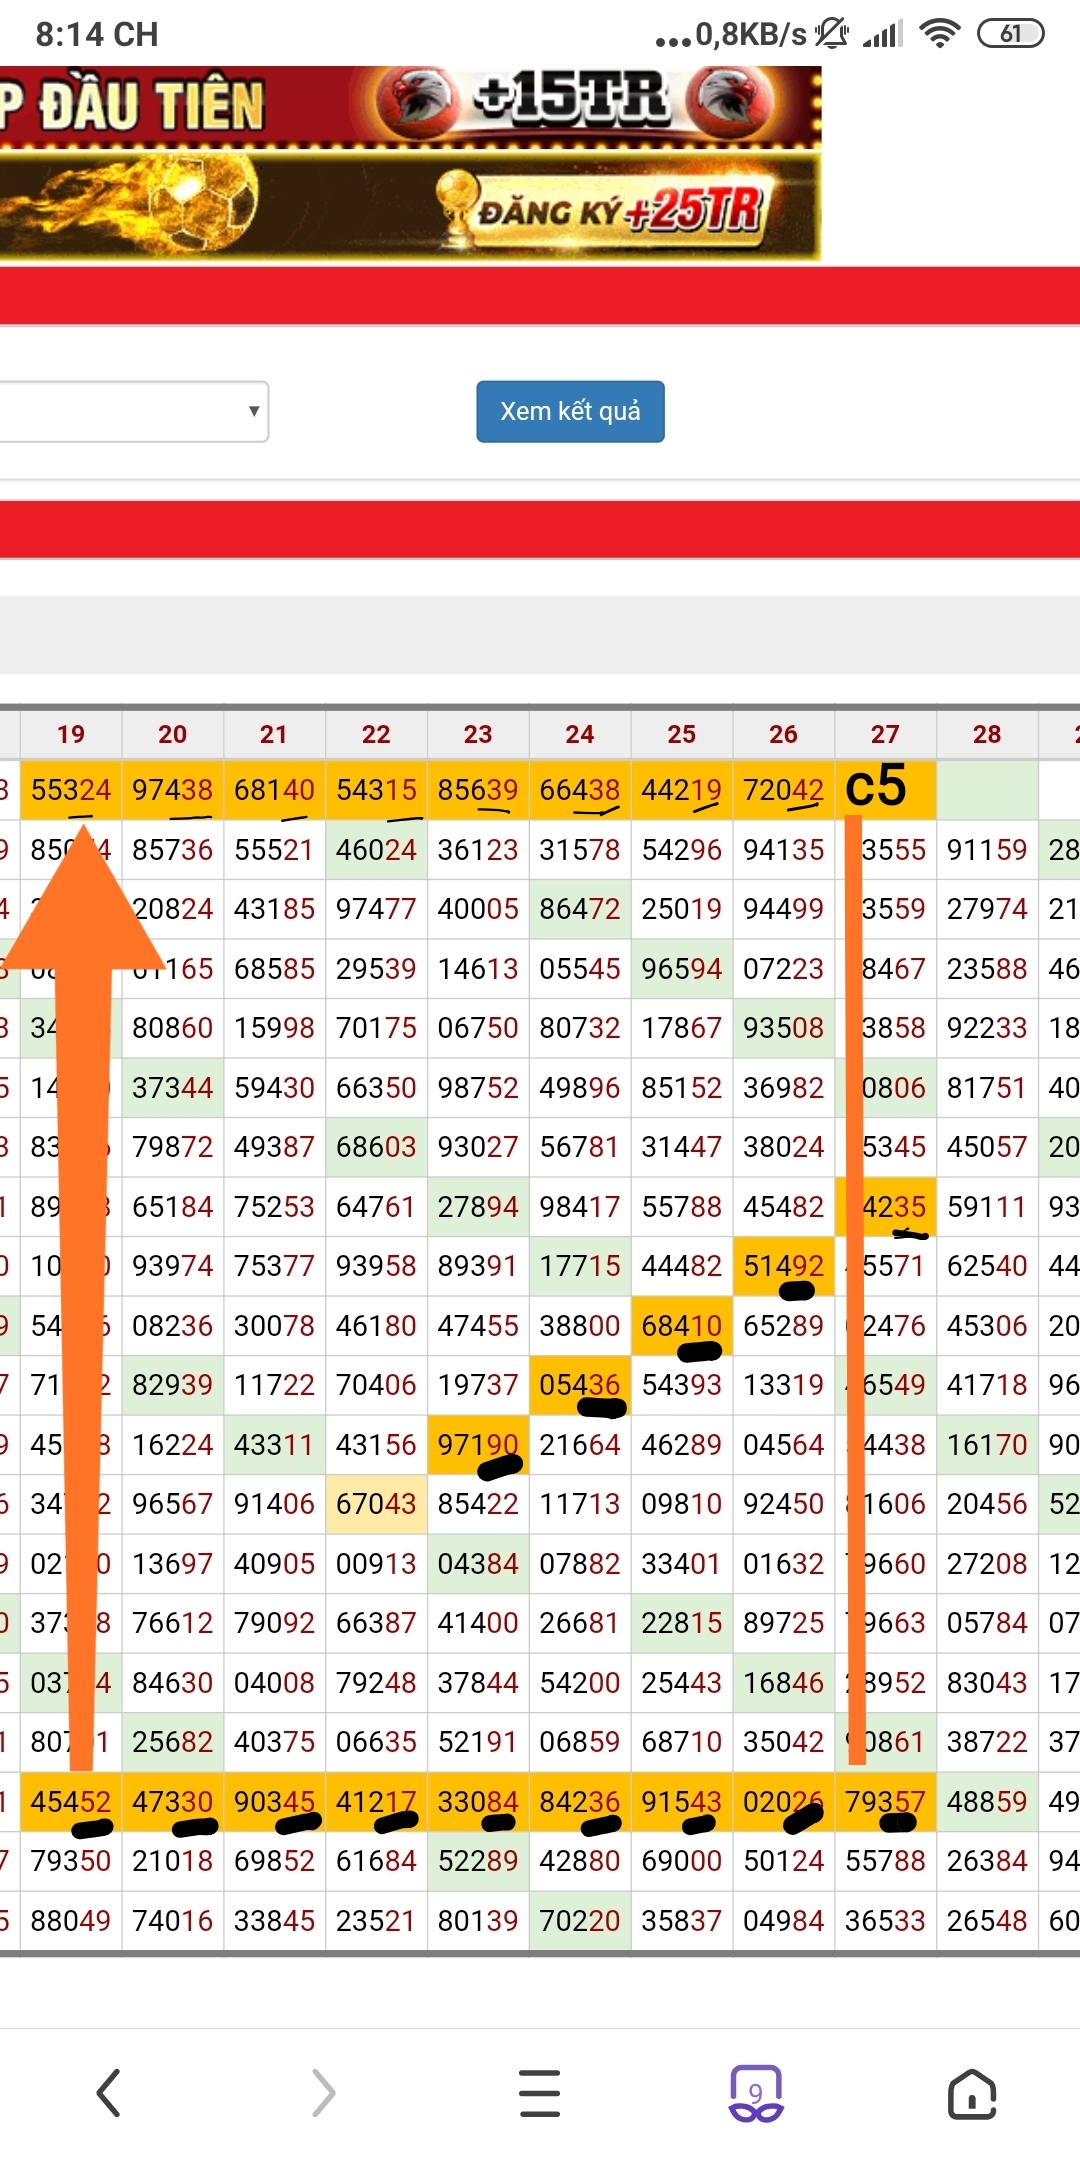Tap the highlighted cell 55324
This screenshot has height=2160, width=1080.
(71, 790)
